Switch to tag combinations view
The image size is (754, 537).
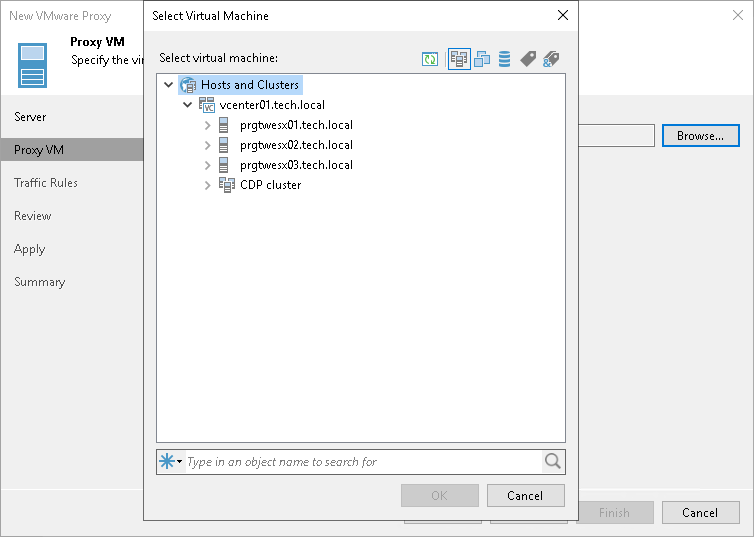(x=551, y=59)
